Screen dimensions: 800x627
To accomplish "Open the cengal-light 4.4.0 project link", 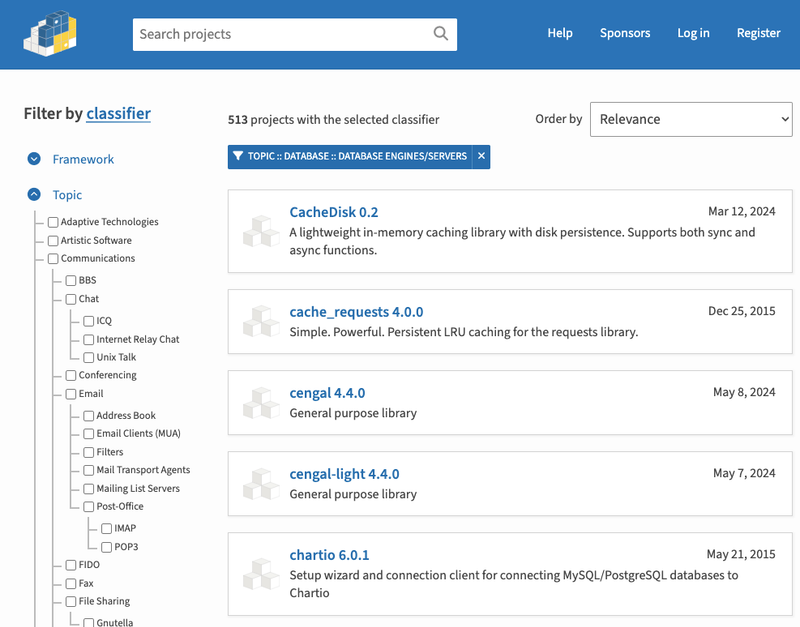I will pos(344,474).
